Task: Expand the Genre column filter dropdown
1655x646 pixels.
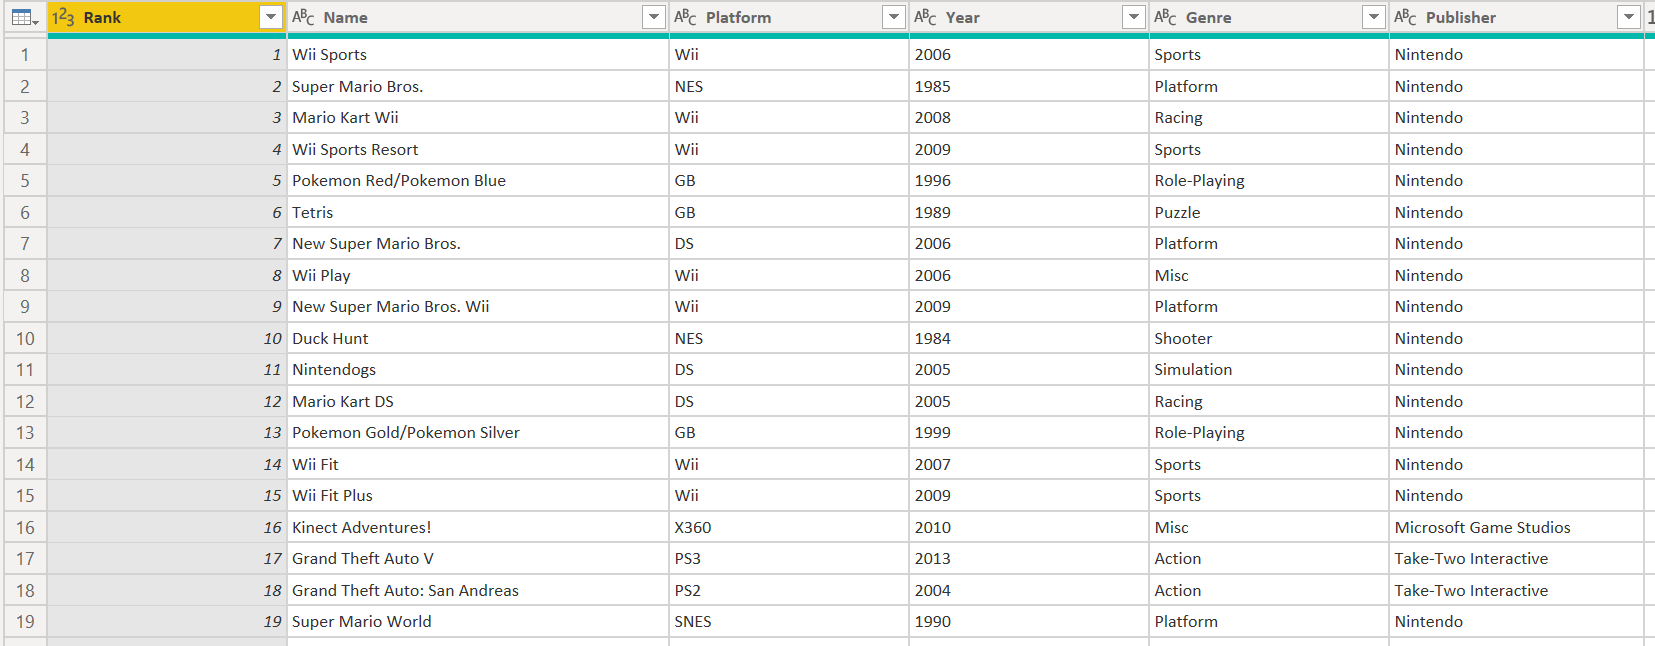Action: (x=1374, y=18)
